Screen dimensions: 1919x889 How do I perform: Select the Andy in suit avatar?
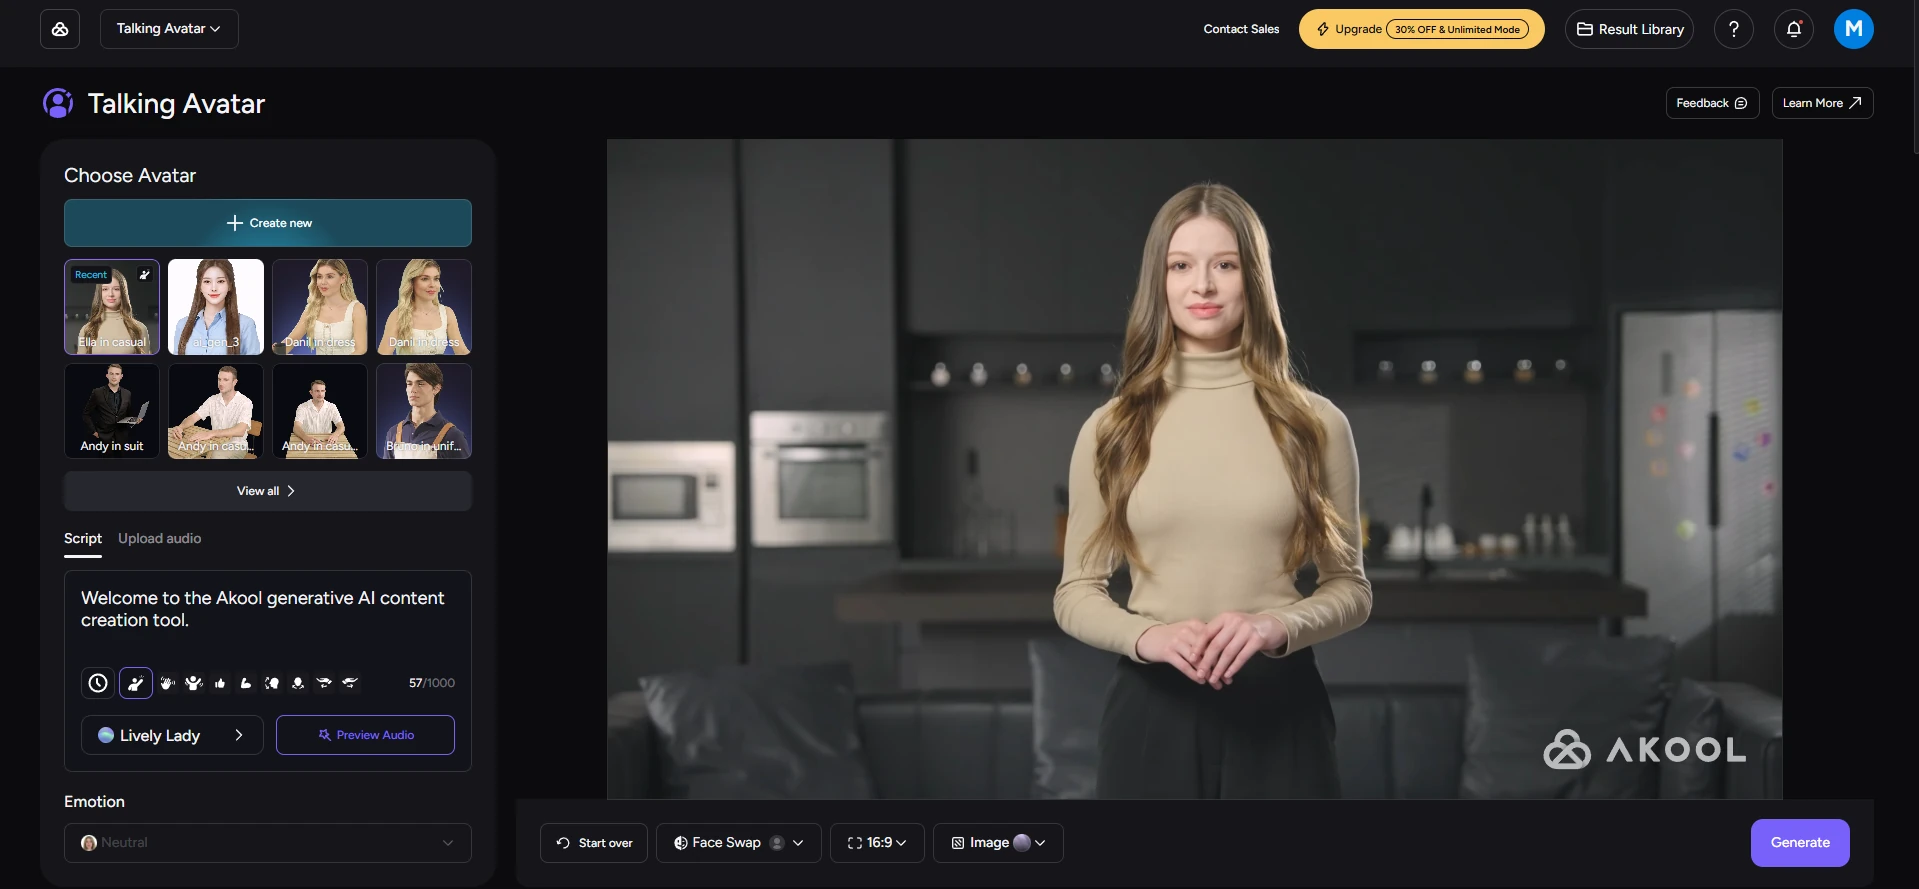112,411
